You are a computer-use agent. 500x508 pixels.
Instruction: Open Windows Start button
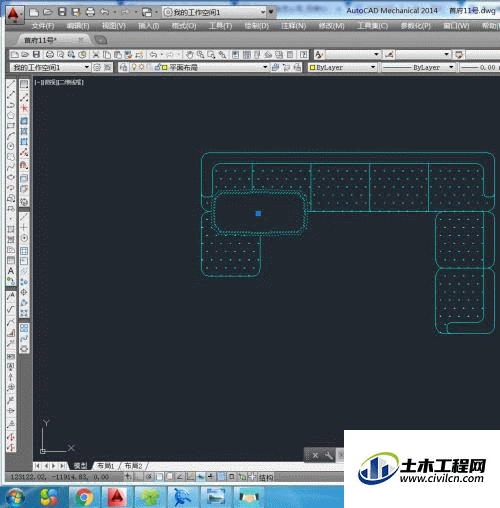click(x=16, y=497)
